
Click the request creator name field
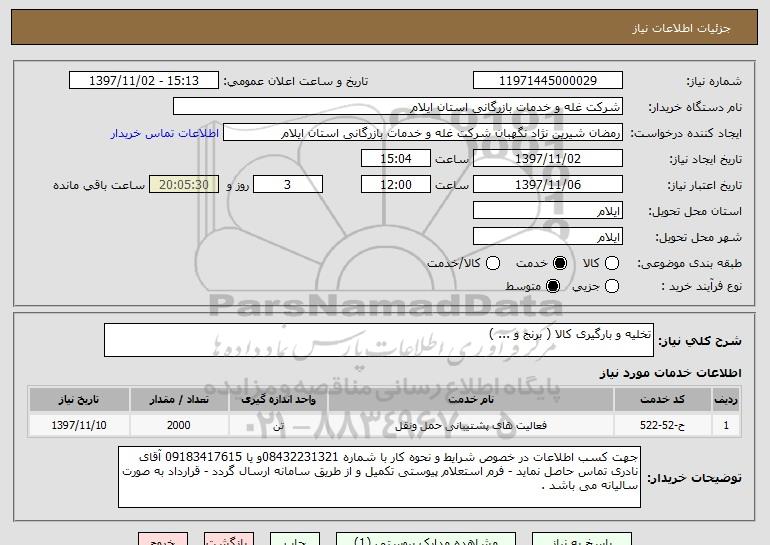point(423,133)
